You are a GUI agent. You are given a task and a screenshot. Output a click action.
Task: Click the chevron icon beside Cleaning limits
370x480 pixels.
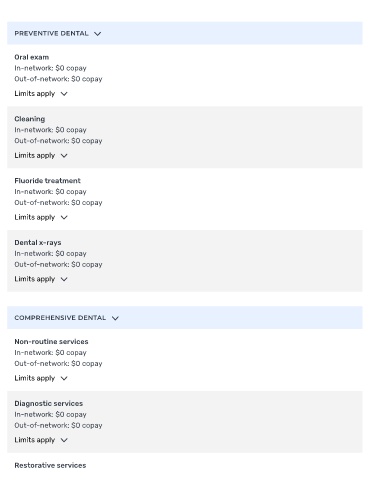[64, 156]
